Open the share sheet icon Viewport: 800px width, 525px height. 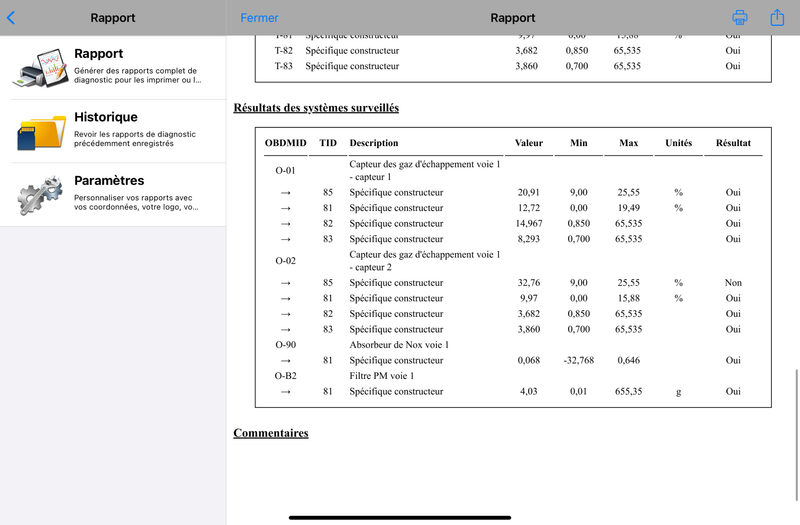777,17
